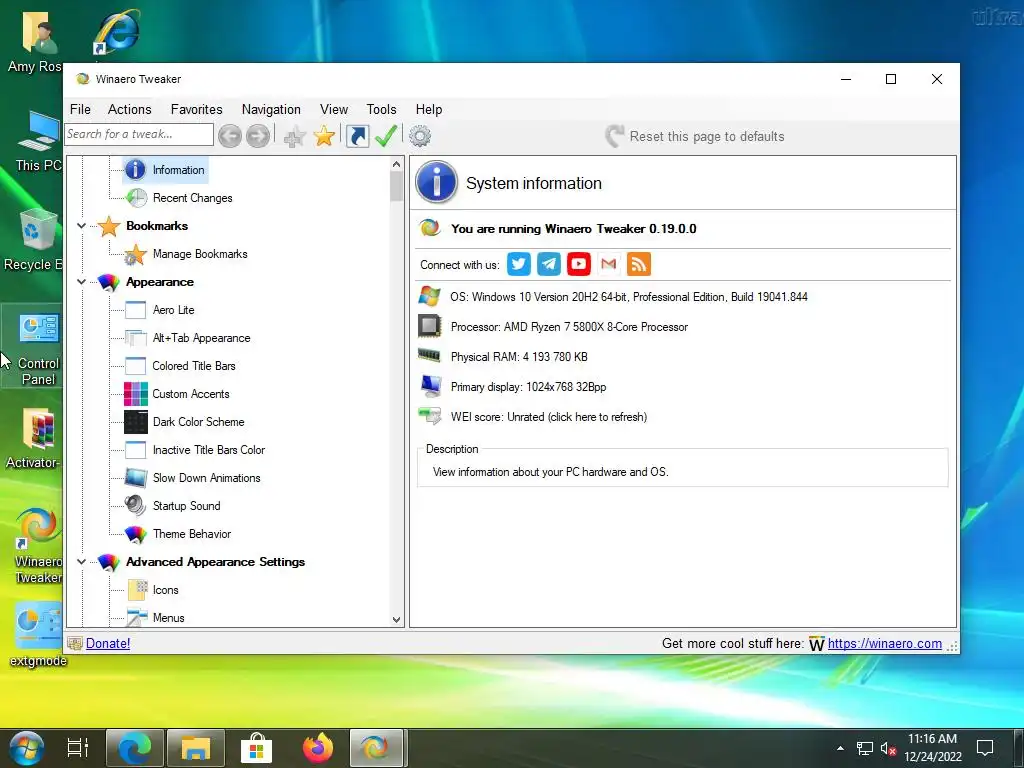The height and width of the screenshot is (768, 1024).
Task: Open the View menu
Action: pos(334,110)
